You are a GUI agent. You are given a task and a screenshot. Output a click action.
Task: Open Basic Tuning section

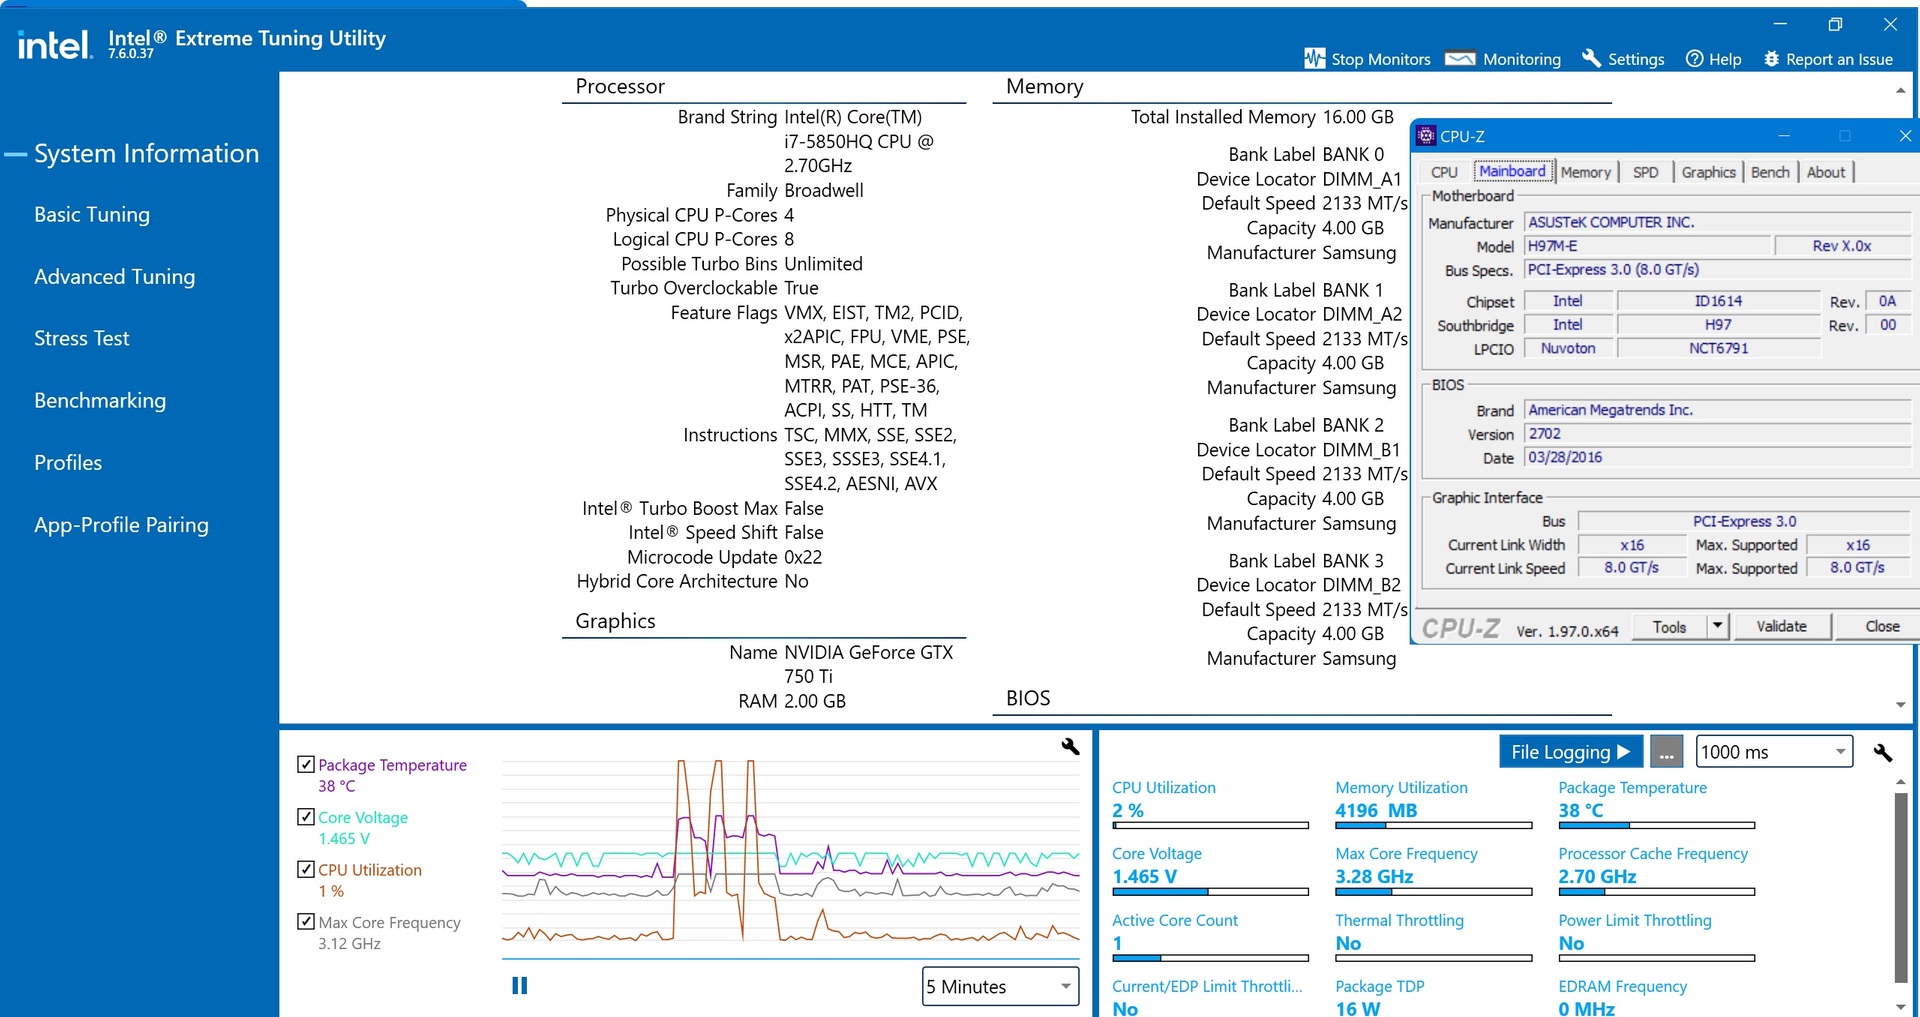point(92,214)
